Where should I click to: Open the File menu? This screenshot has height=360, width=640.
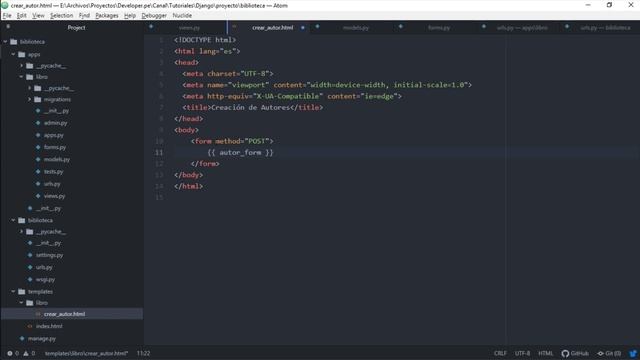7,16
